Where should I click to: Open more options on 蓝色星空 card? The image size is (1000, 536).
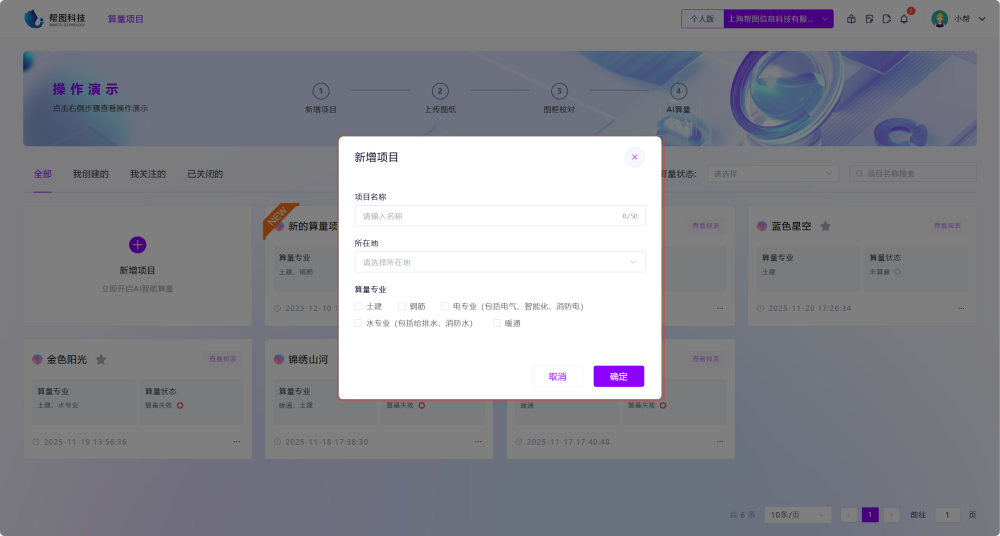961,308
